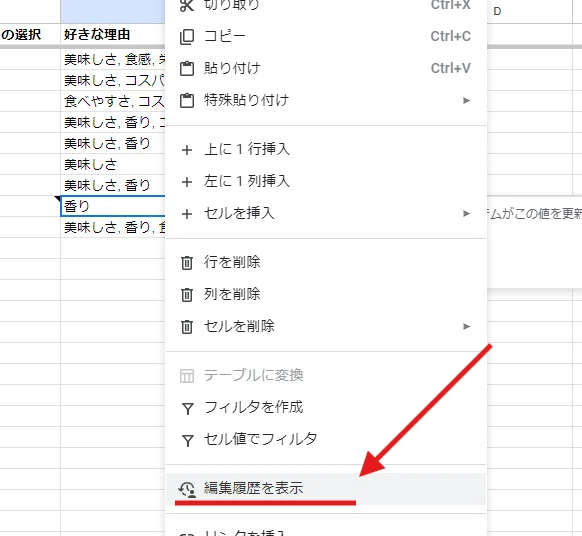Click the funnel icon beside セル値でフィルタ

(187, 441)
